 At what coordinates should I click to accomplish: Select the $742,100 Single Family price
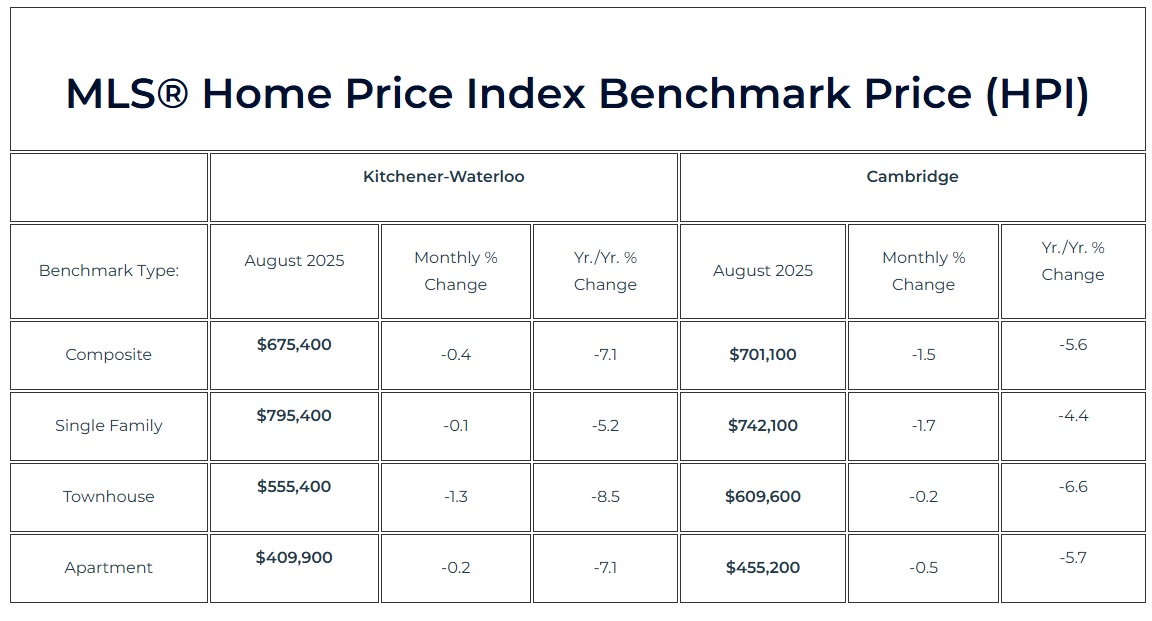pyautogui.click(x=763, y=426)
